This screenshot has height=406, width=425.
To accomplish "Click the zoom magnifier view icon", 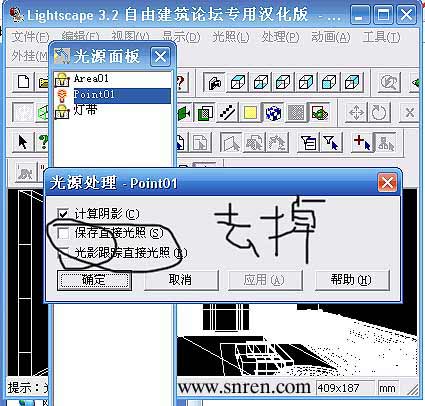I will point(389,82).
